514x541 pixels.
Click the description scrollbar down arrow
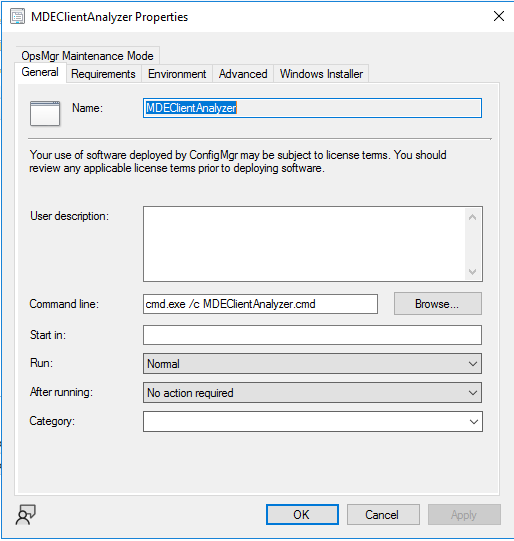tap(473, 272)
